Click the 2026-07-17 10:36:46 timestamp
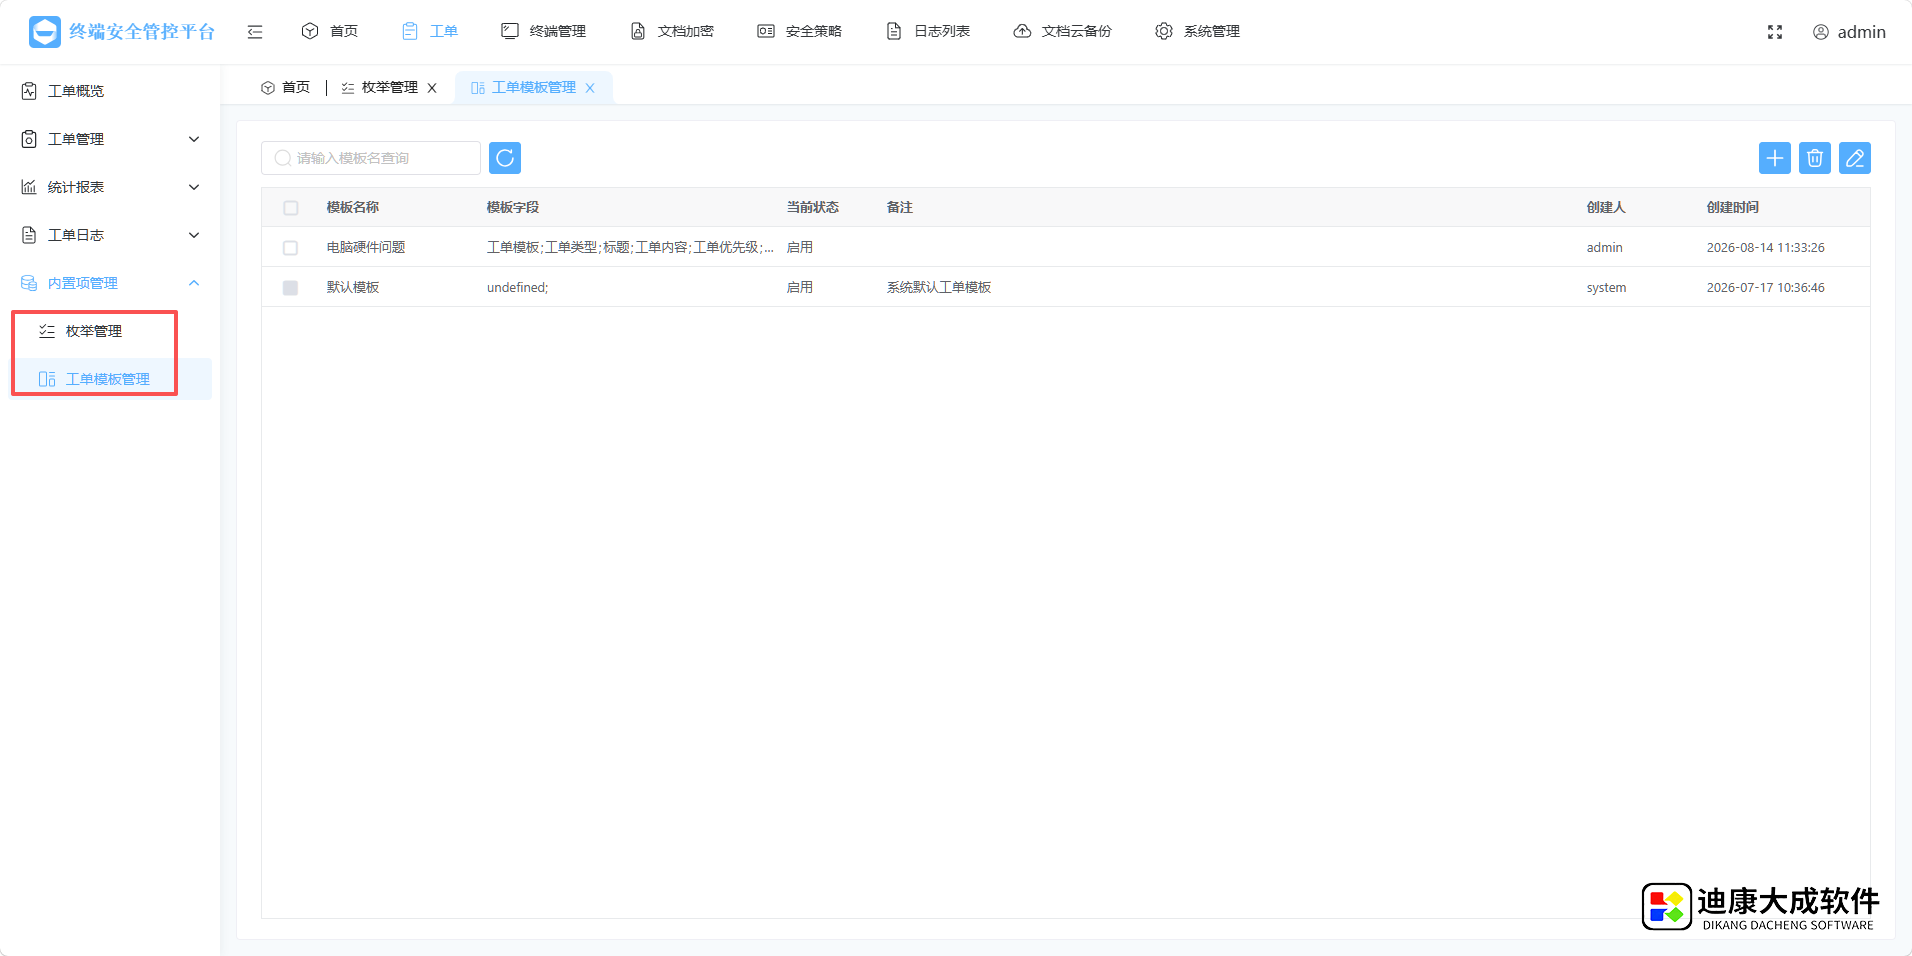Image resolution: width=1912 pixels, height=956 pixels. [1766, 287]
